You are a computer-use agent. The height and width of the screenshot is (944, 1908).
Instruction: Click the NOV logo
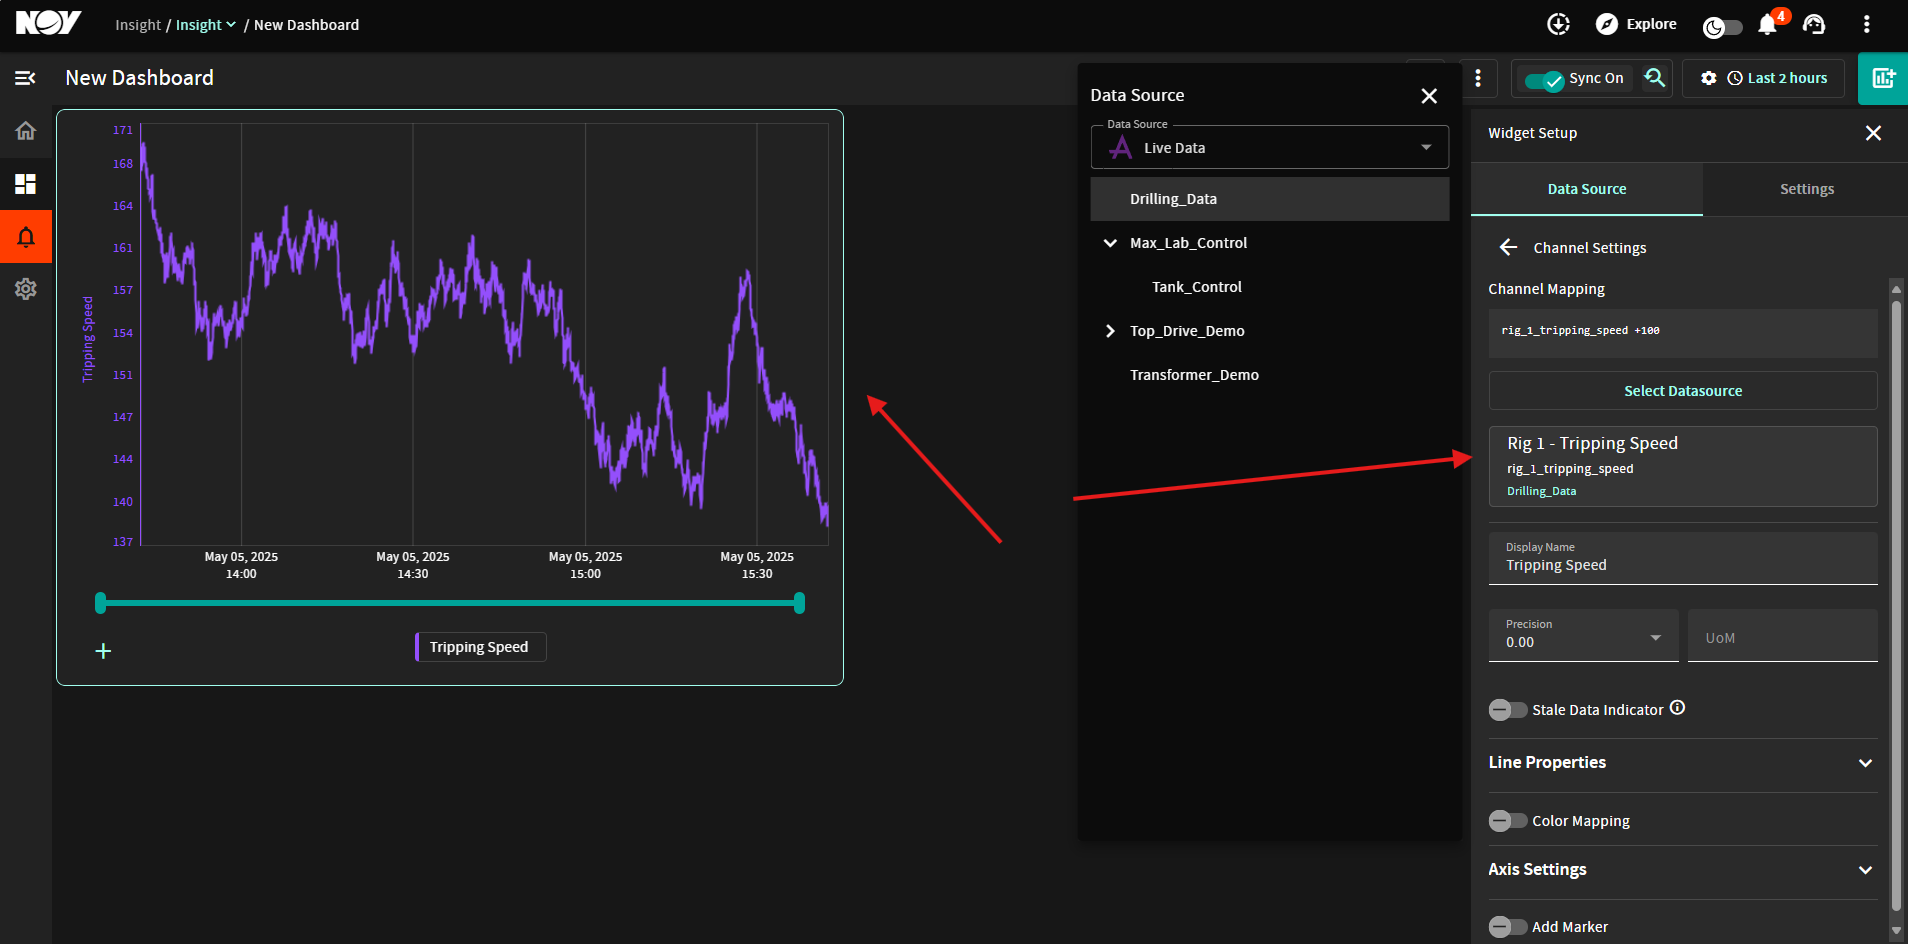tap(48, 23)
